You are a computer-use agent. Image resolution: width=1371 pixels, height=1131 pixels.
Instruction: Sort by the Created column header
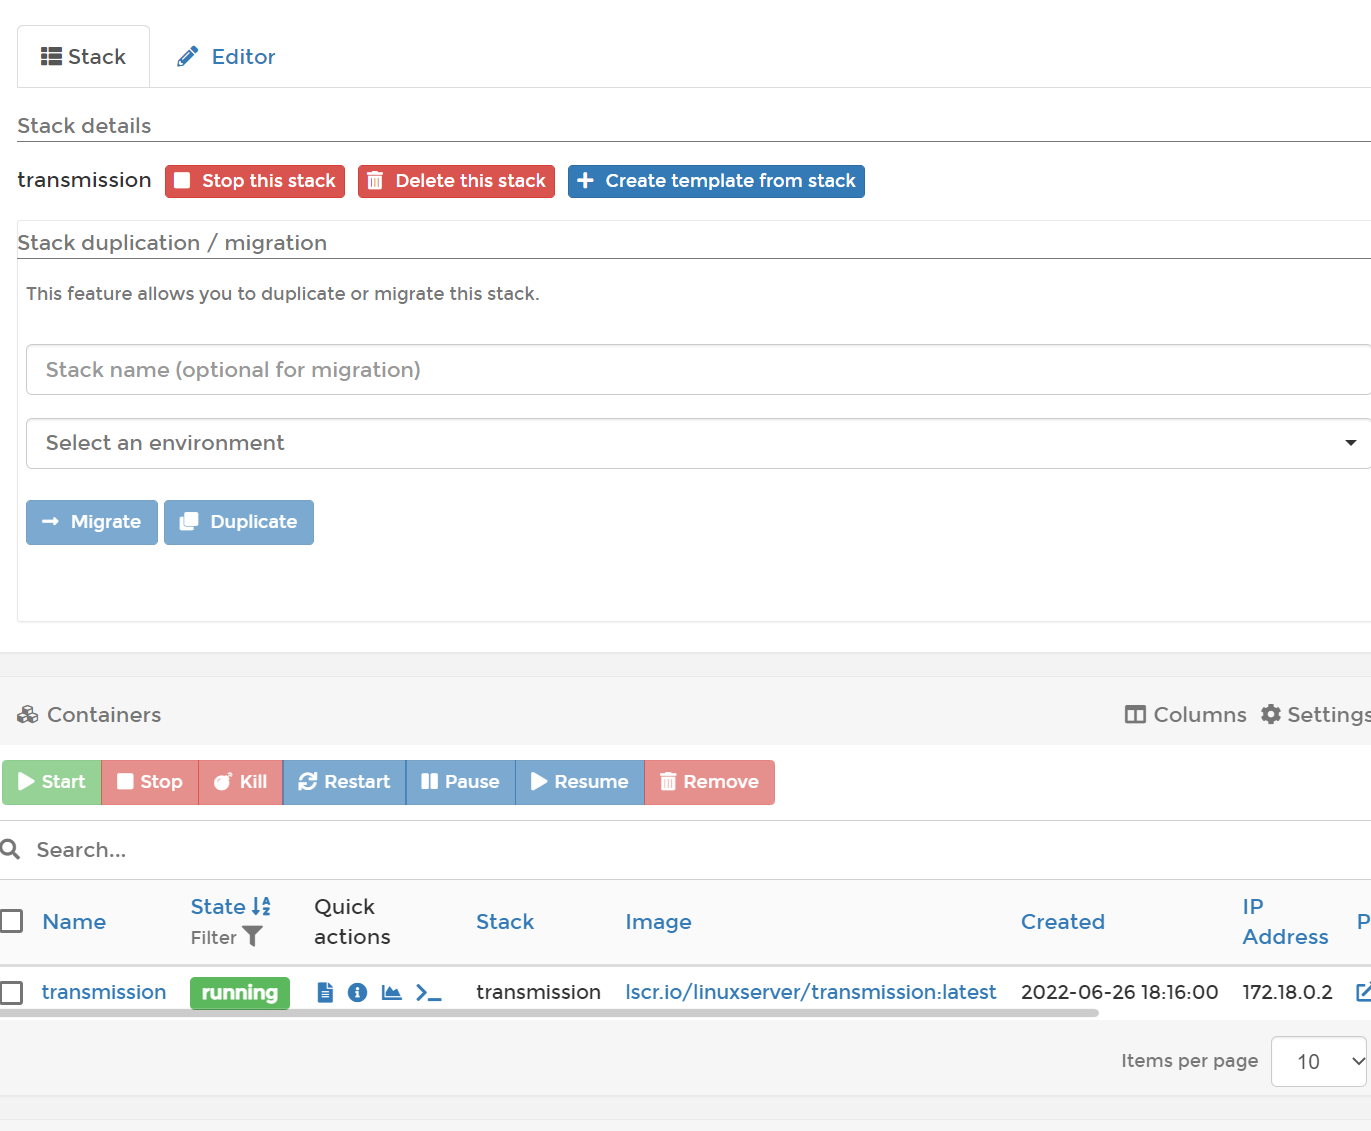pos(1063,922)
